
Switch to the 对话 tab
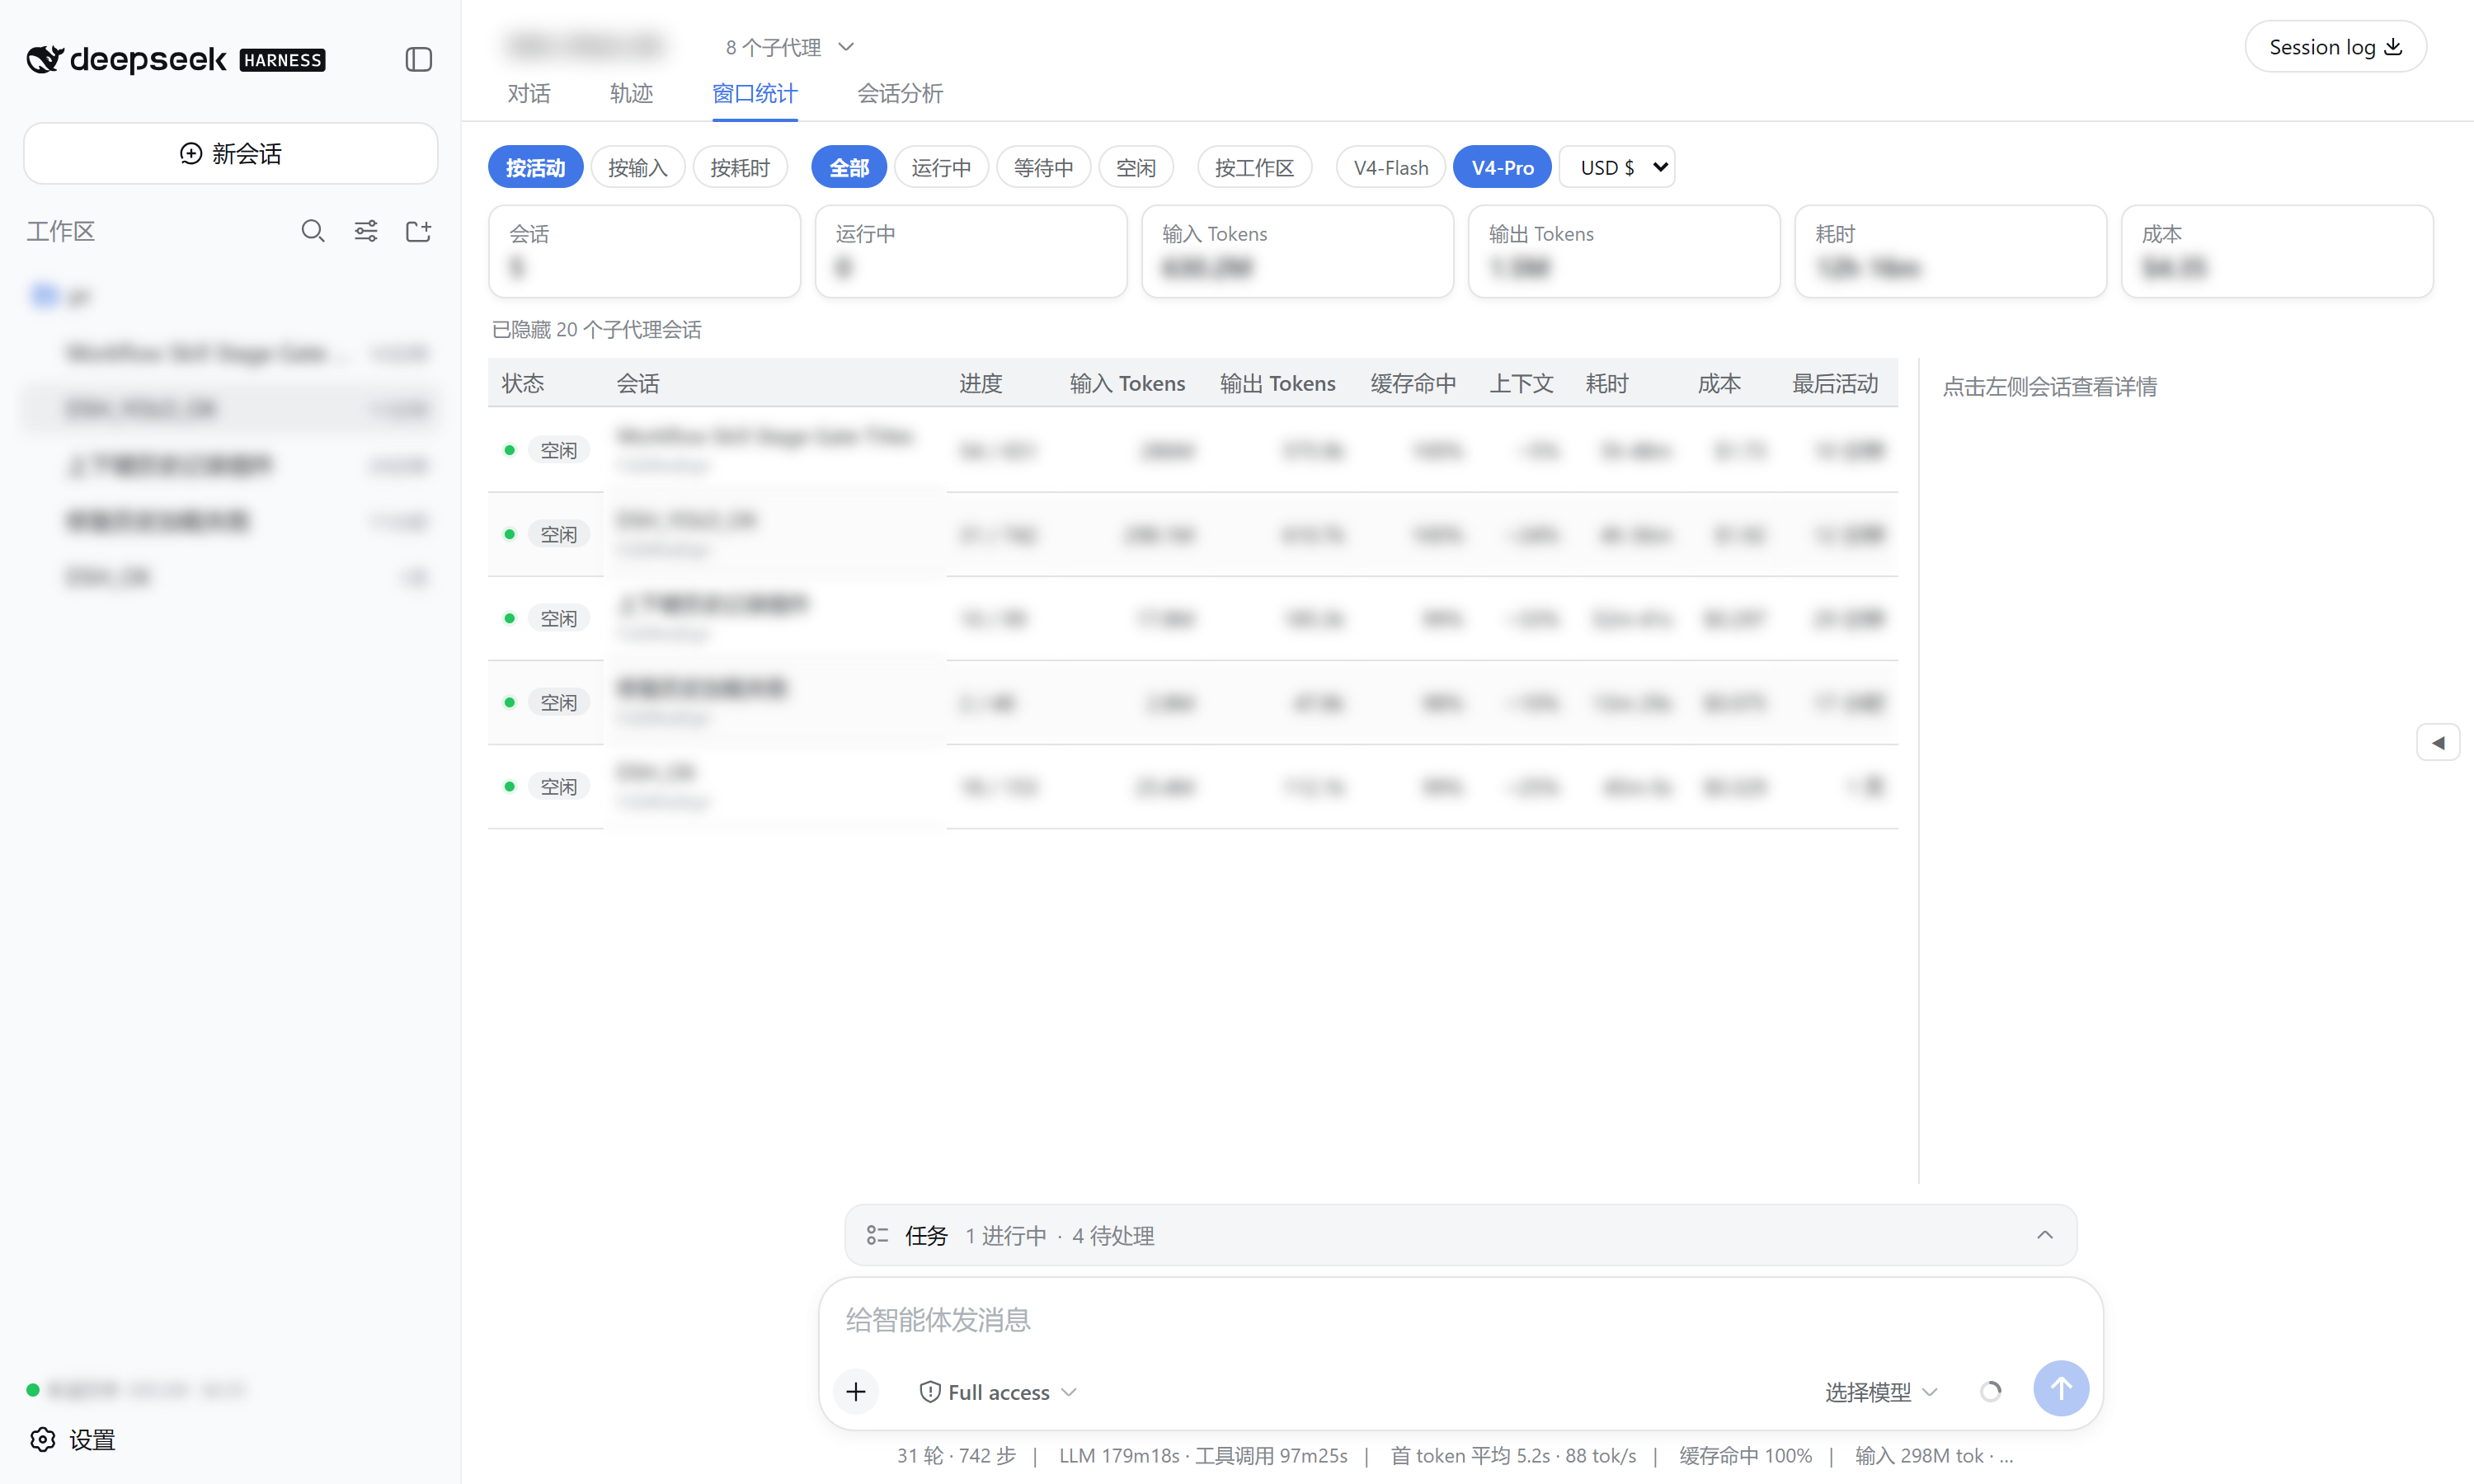(x=529, y=93)
